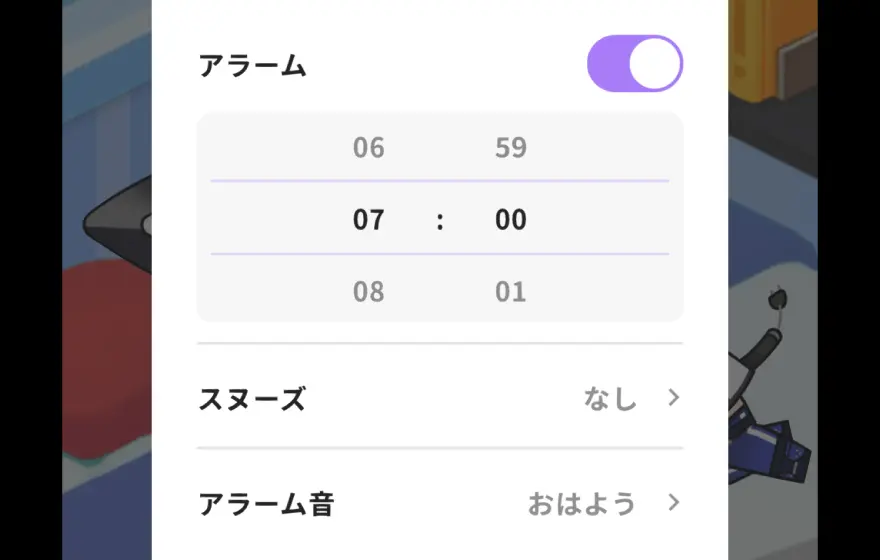
Task: Open the アラーム音 chevron arrow
Action: pos(674,502)
